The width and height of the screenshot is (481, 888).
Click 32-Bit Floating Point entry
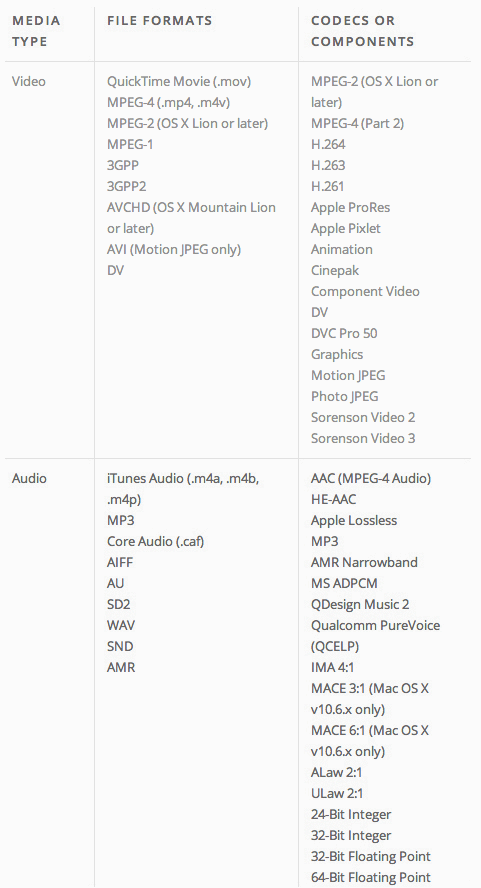pos(371,856)
